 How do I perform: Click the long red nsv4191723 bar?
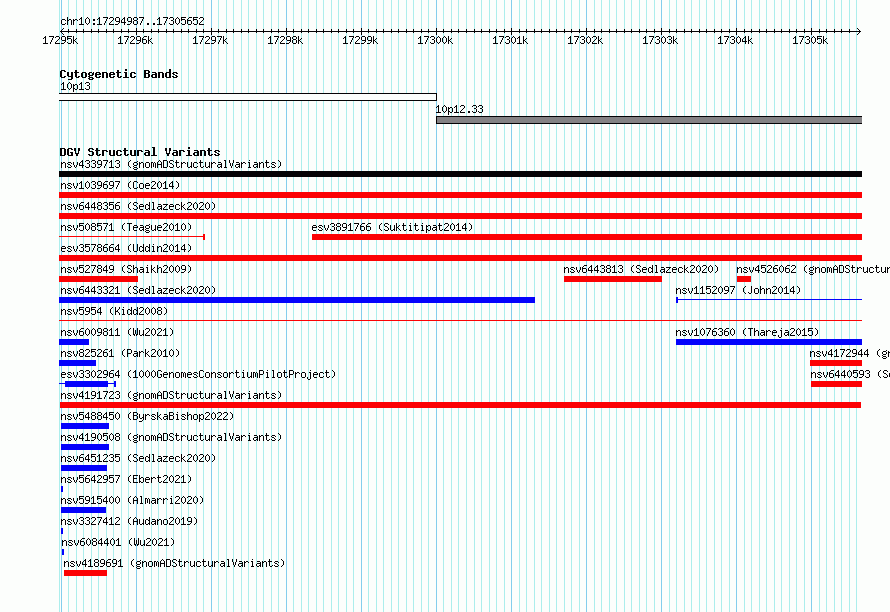pyautogui.click(x=460, y=405)
